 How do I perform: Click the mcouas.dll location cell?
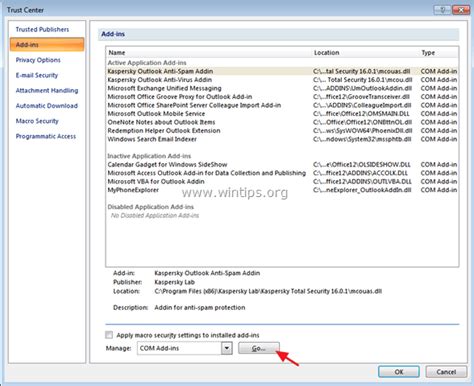tap(362, 71)
